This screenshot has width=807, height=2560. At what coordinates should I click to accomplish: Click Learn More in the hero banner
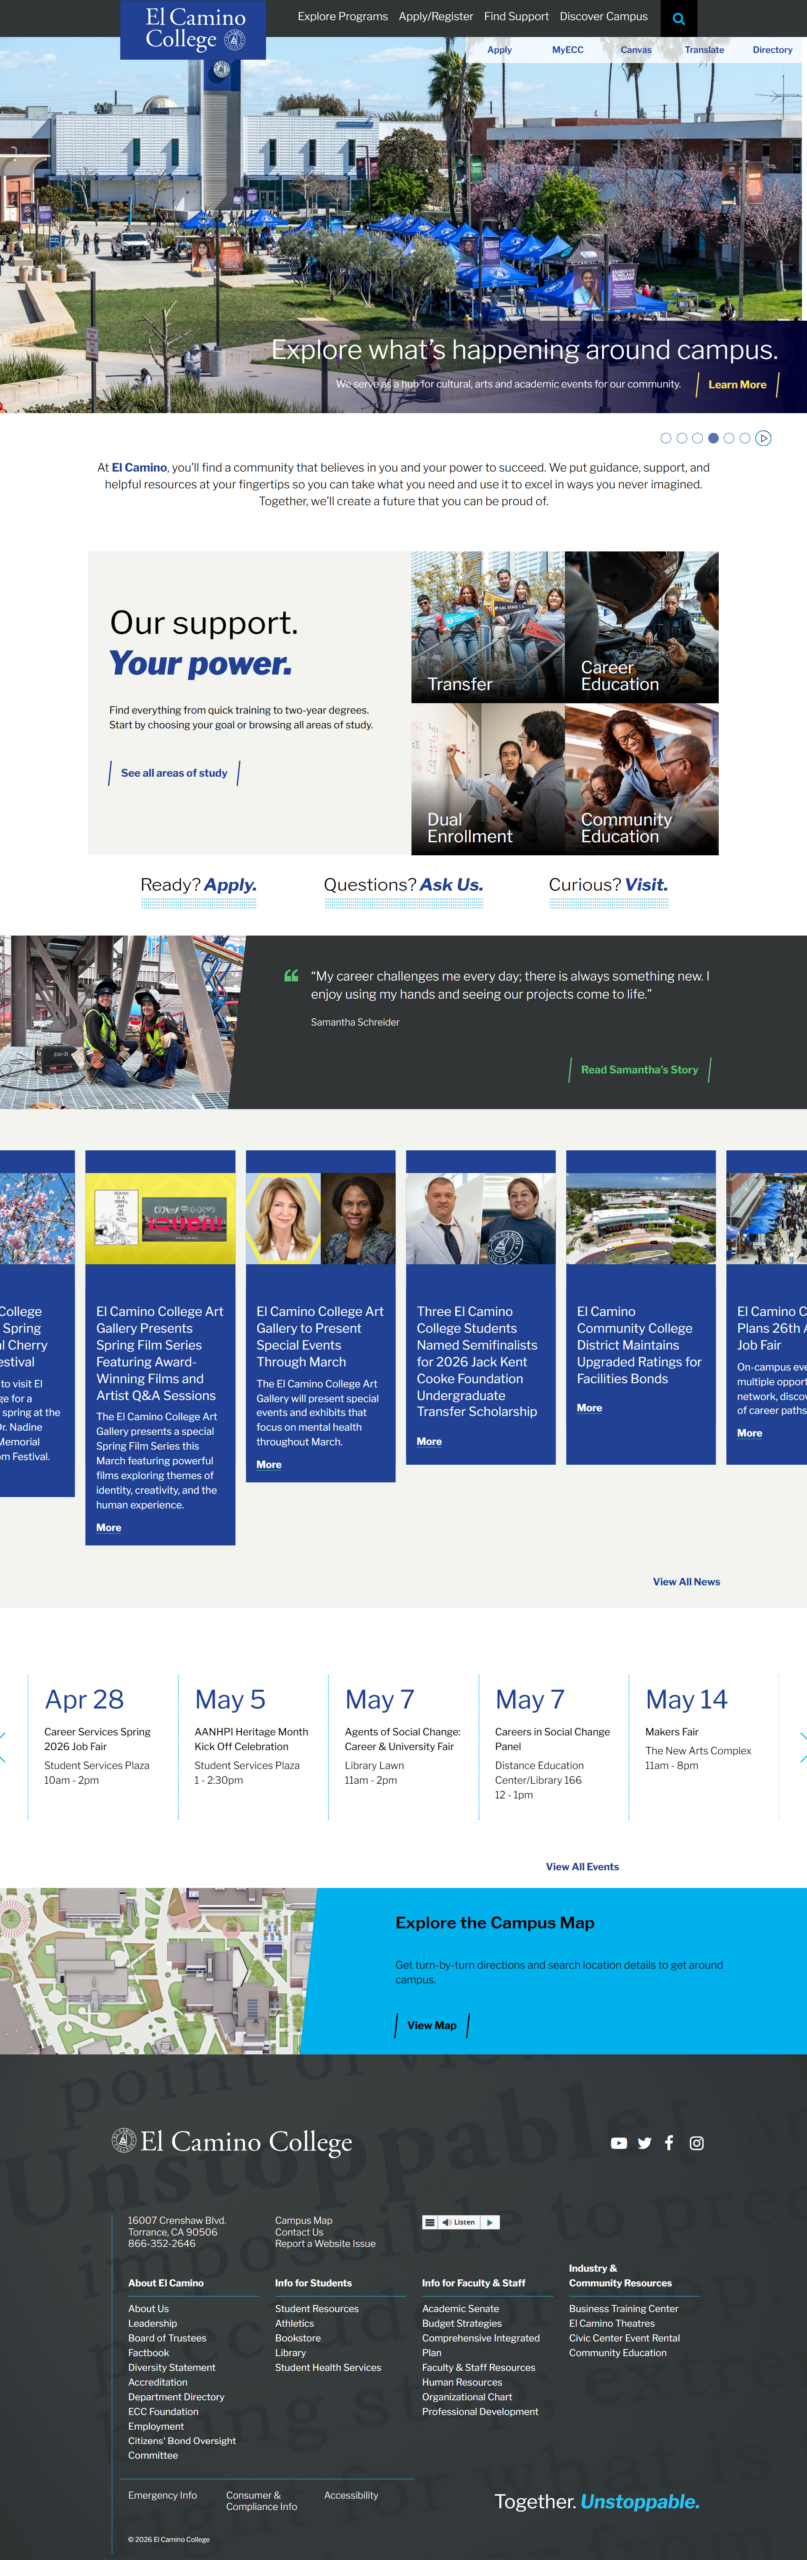point(737,385)
